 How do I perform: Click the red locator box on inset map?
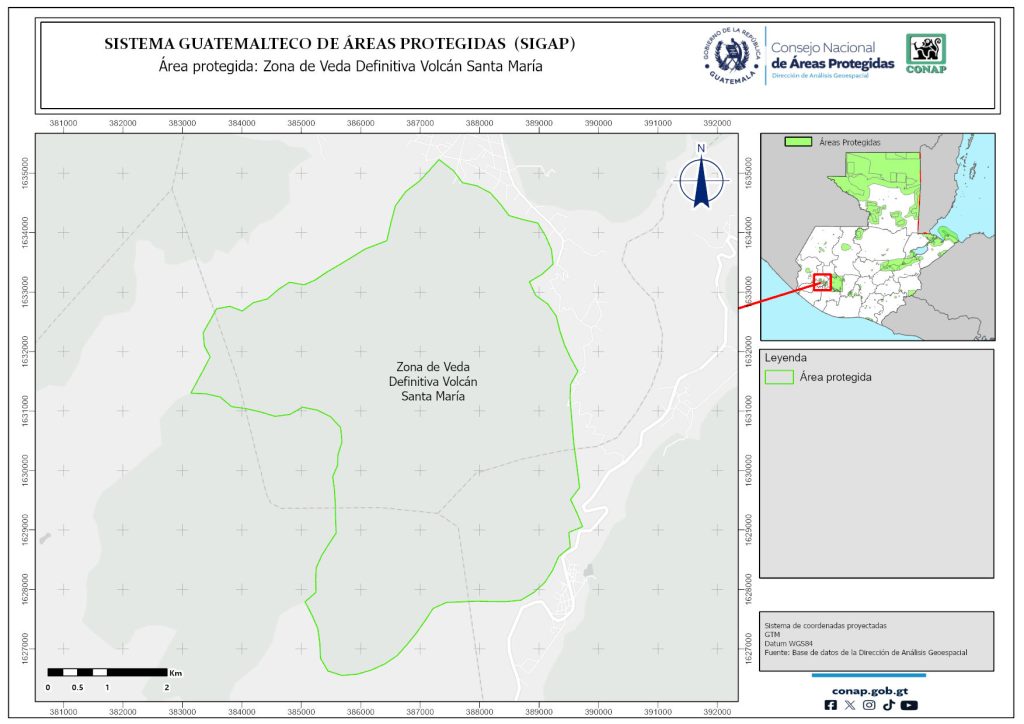pos(822,282)
